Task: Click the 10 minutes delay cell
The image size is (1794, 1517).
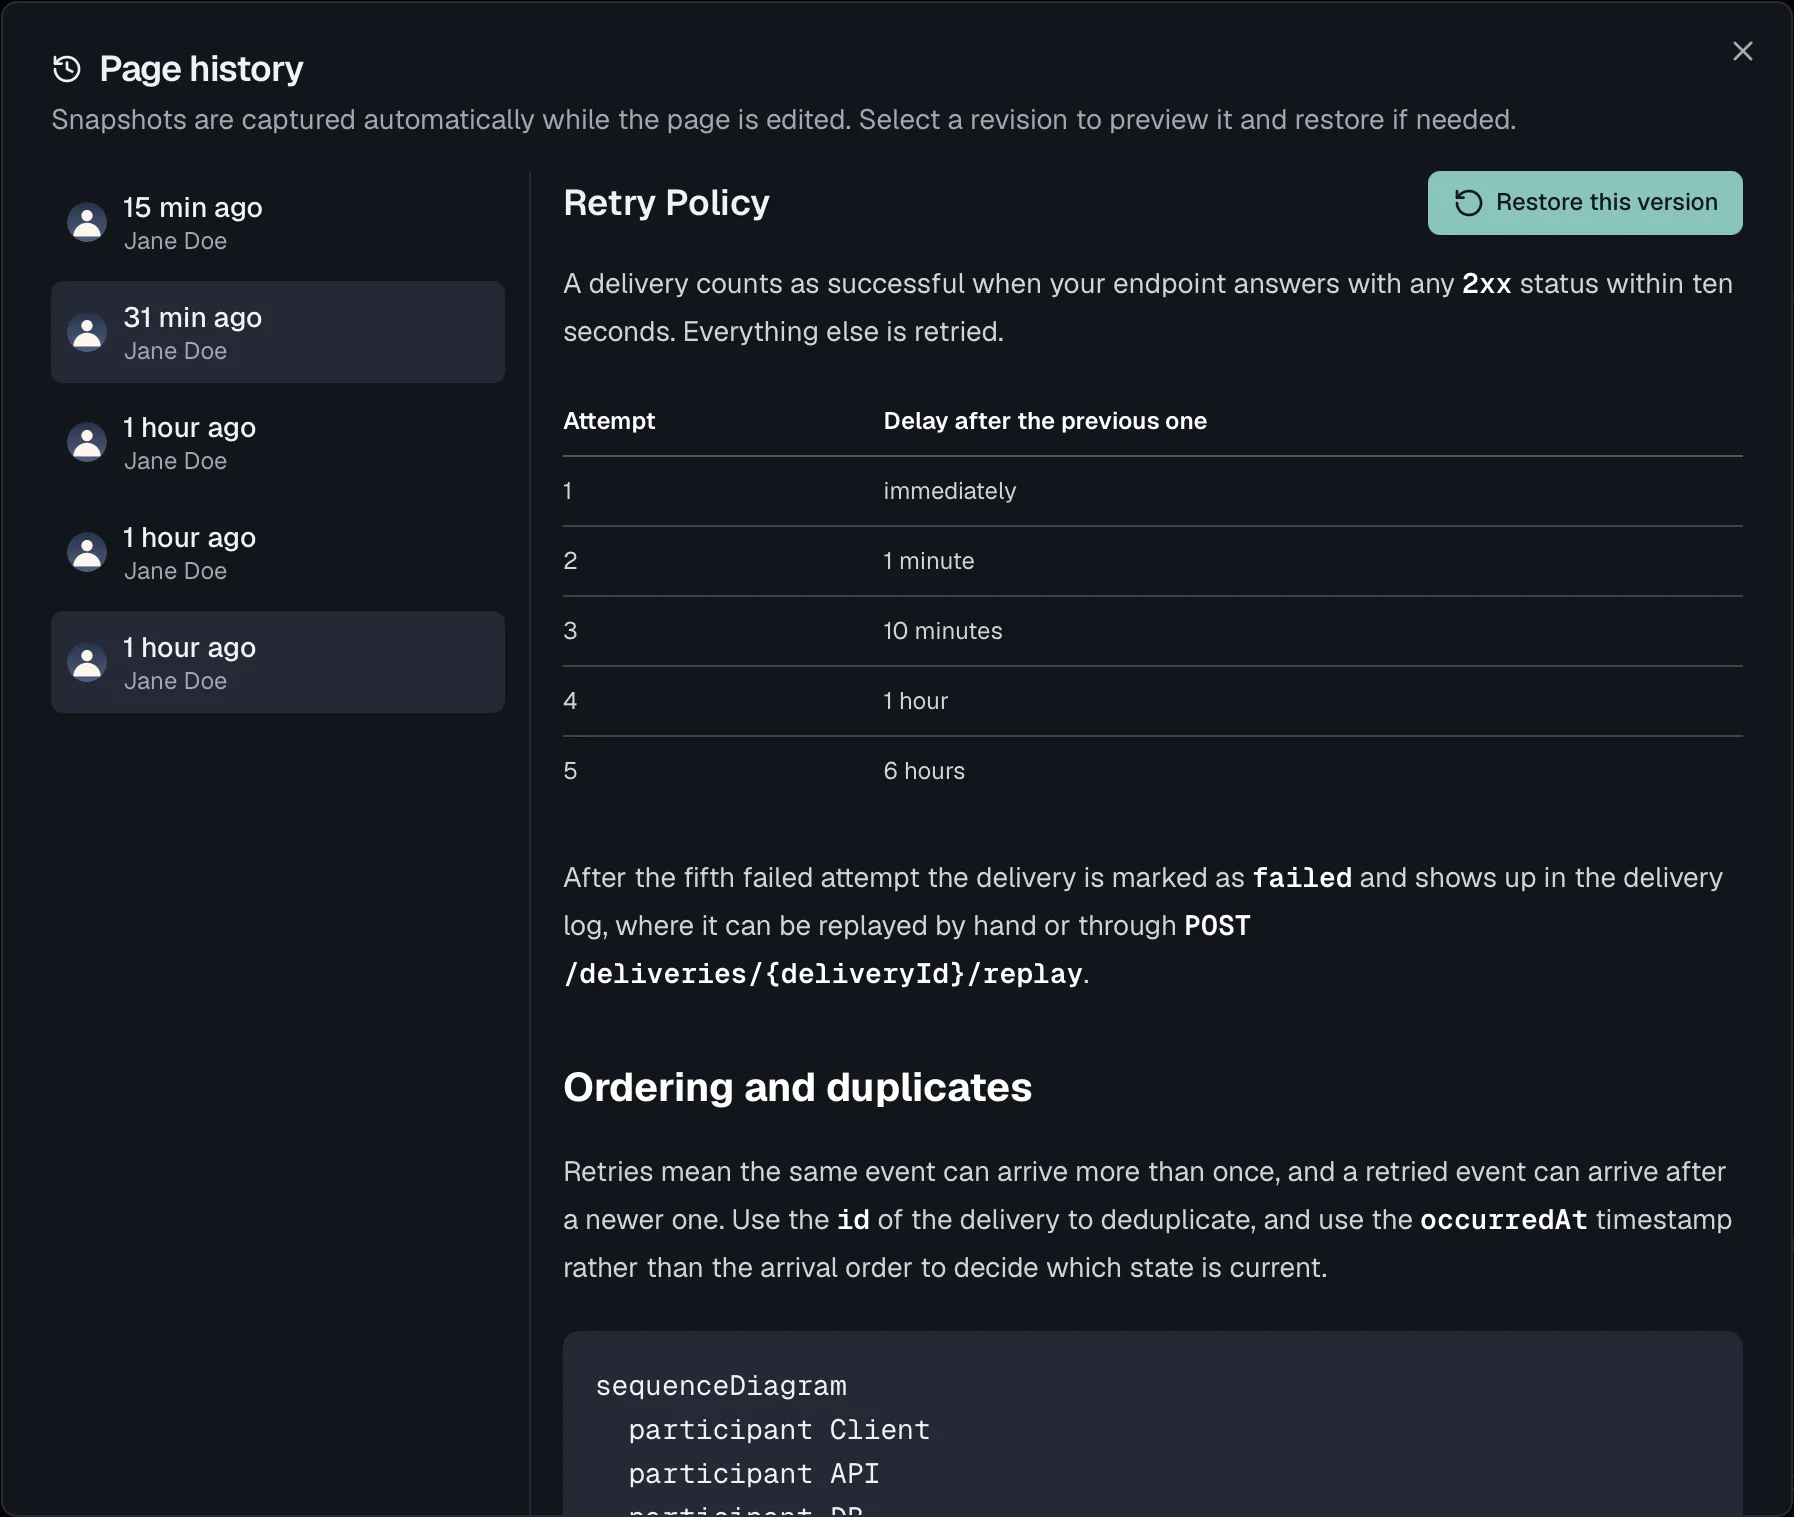Action: click(x=942, y=631)
